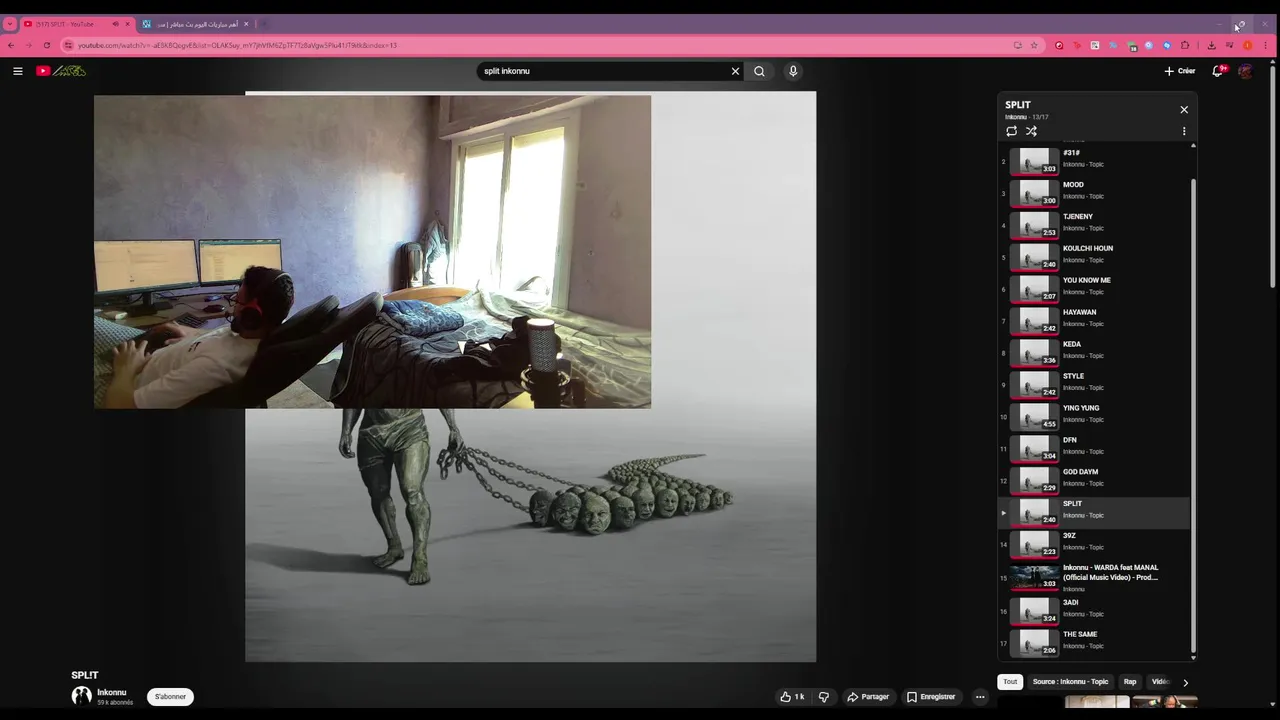Play YOU KNOW ME from the playlist
The width and height of the screenshot is (1280, 720).
click(1094, 289)
